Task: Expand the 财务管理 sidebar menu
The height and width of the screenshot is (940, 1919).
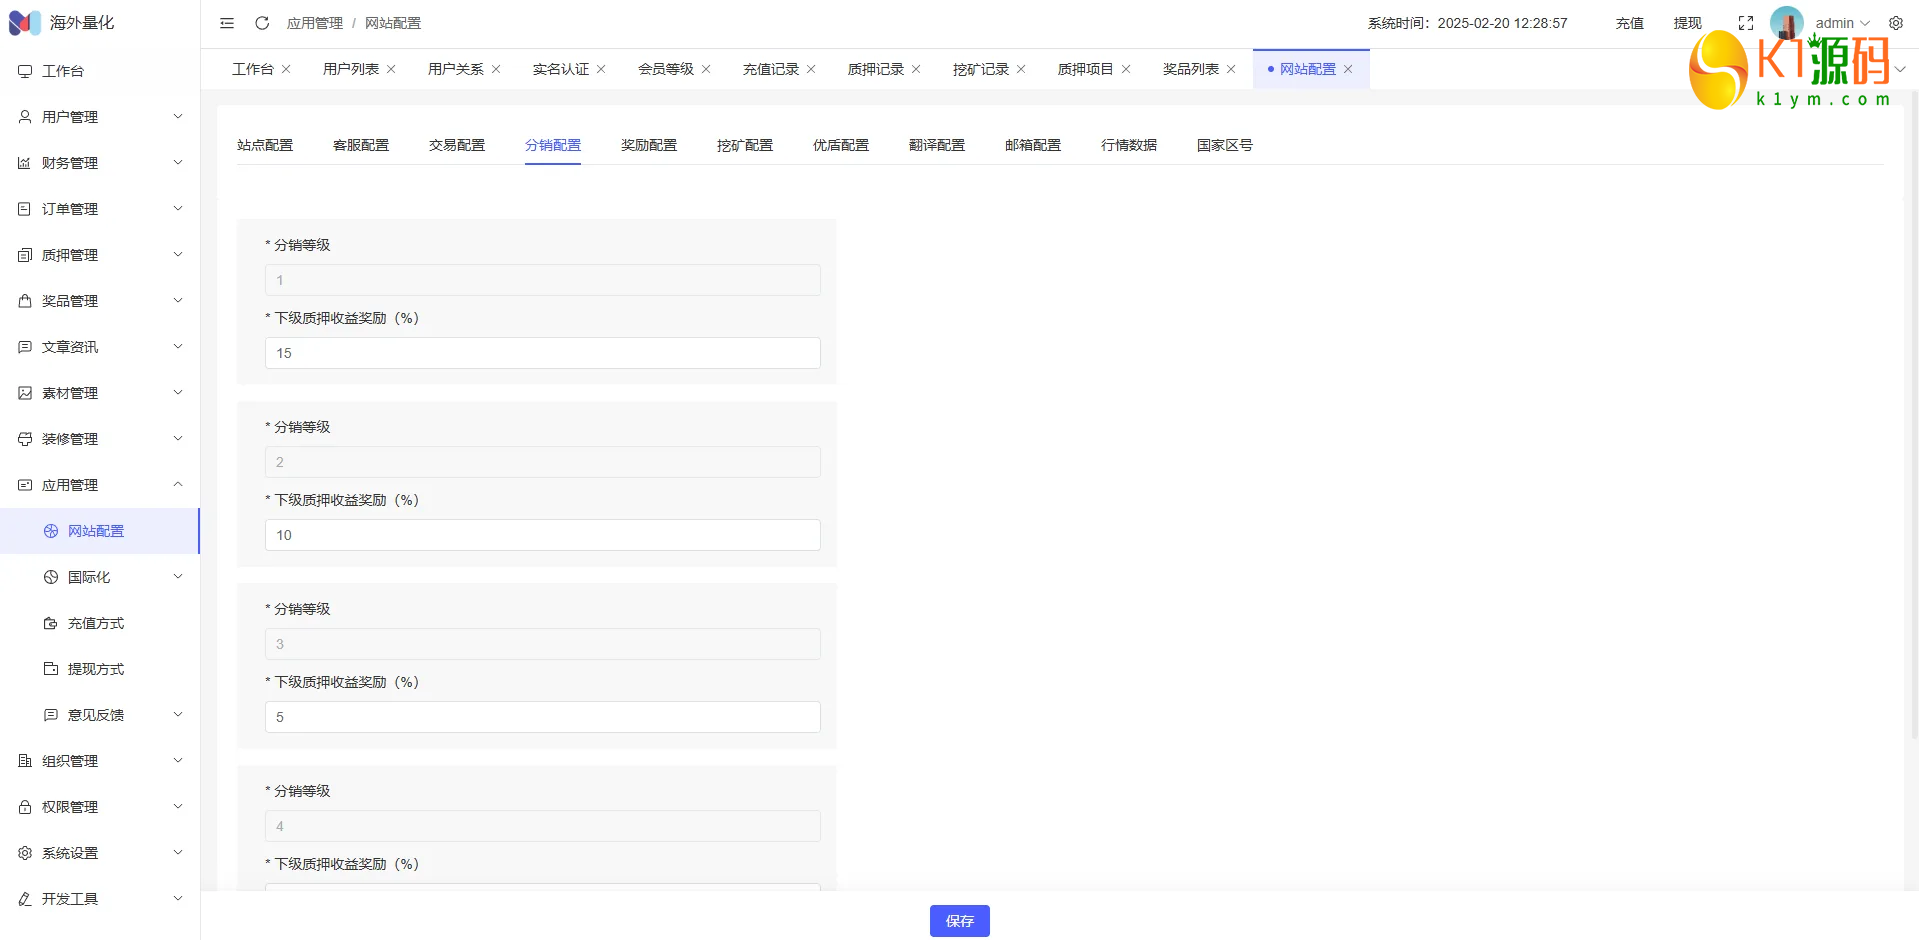Action: [x=98, y=163]
